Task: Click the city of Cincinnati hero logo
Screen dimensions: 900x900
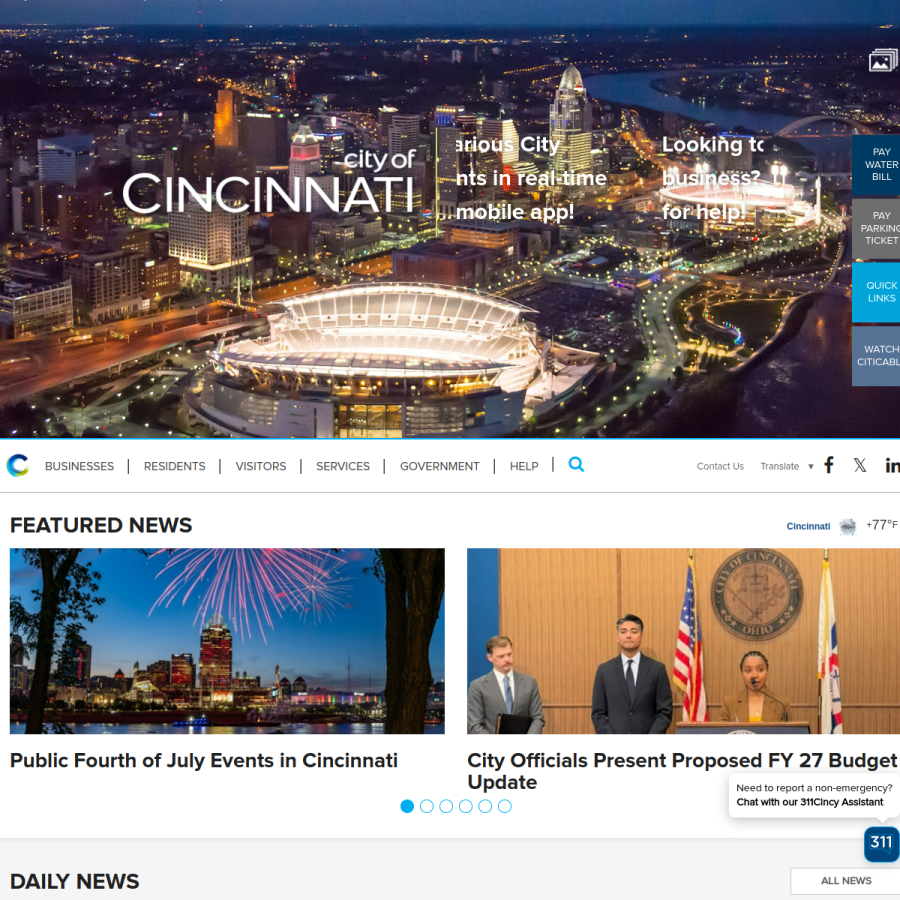Action: 269,182
